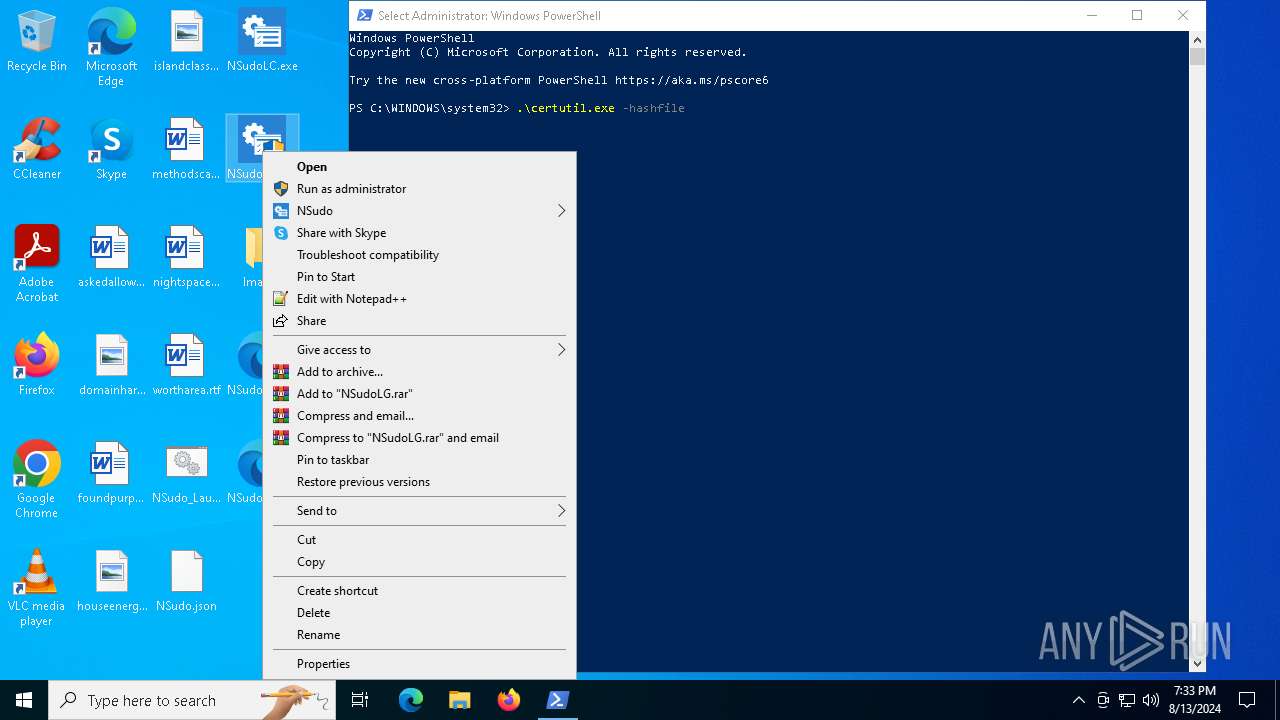
Task: Choose Pin to Start
Action: [420, 277]
